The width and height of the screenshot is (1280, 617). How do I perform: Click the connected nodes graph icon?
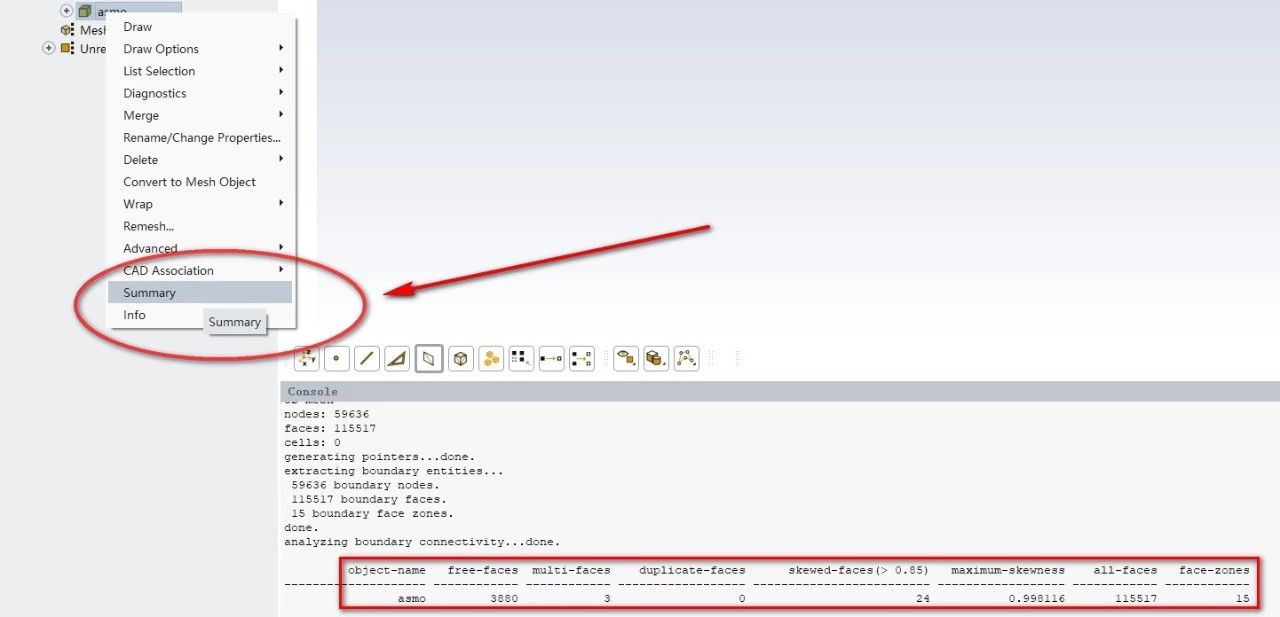point(687,358)
